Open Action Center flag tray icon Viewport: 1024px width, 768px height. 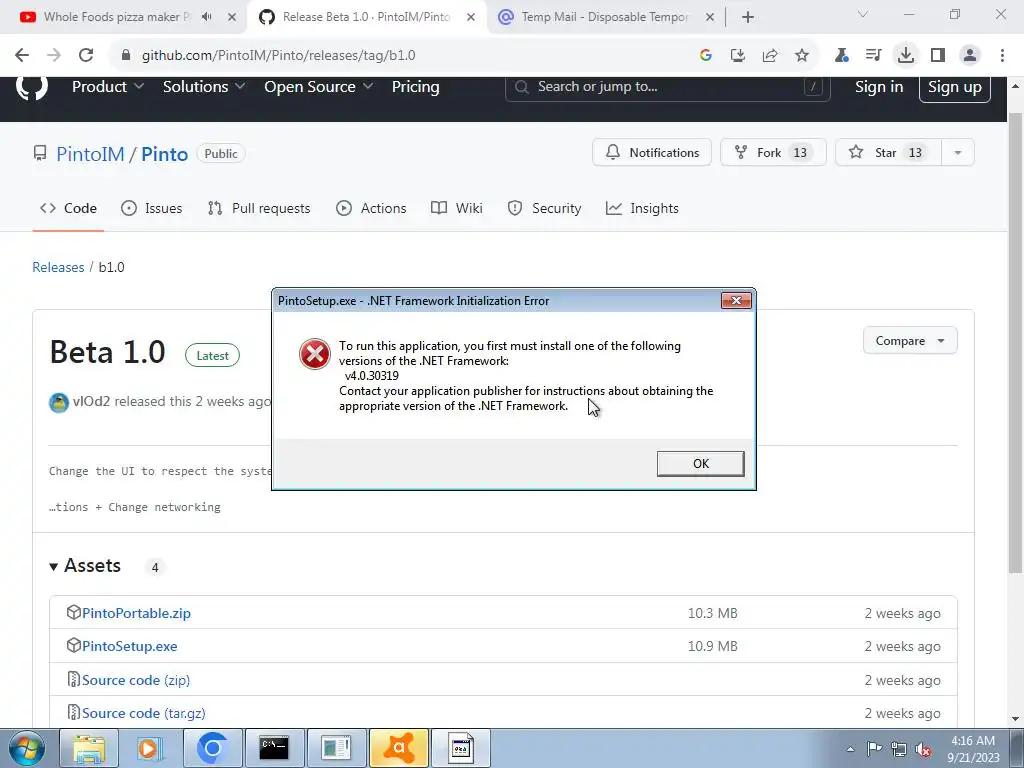pyautogui.click(x=874, y=749)
